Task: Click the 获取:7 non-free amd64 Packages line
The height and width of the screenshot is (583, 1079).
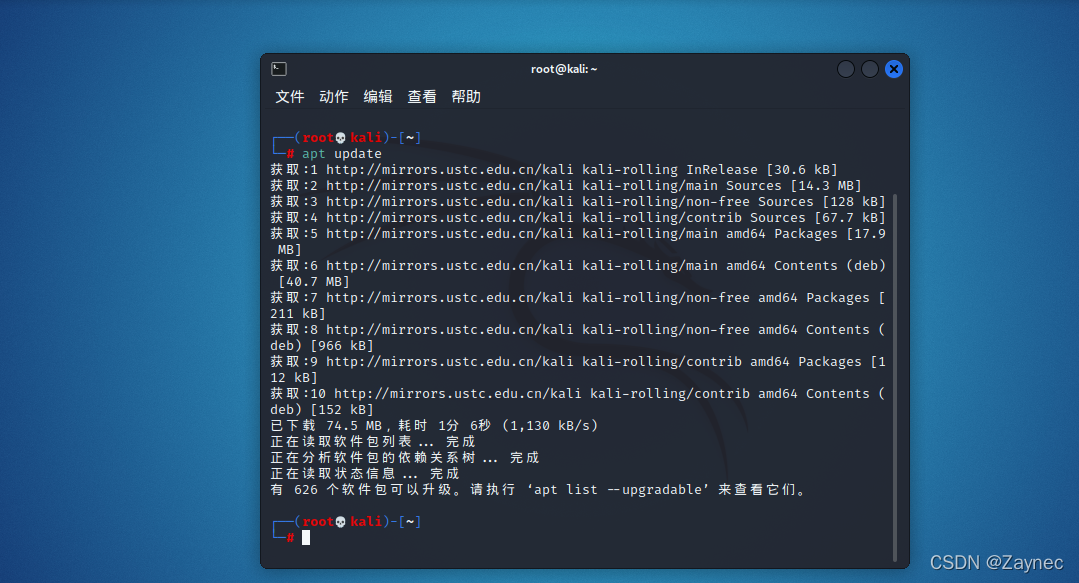Action: (578, 306)
